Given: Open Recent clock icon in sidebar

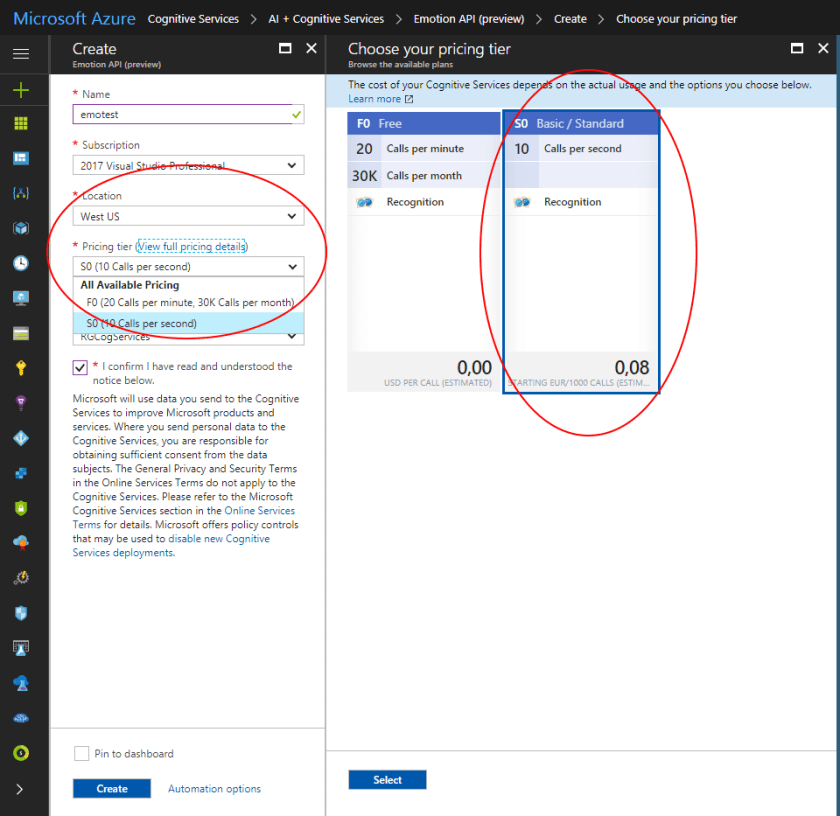Looking at the screenshot, I should click(x=21, y=263).
